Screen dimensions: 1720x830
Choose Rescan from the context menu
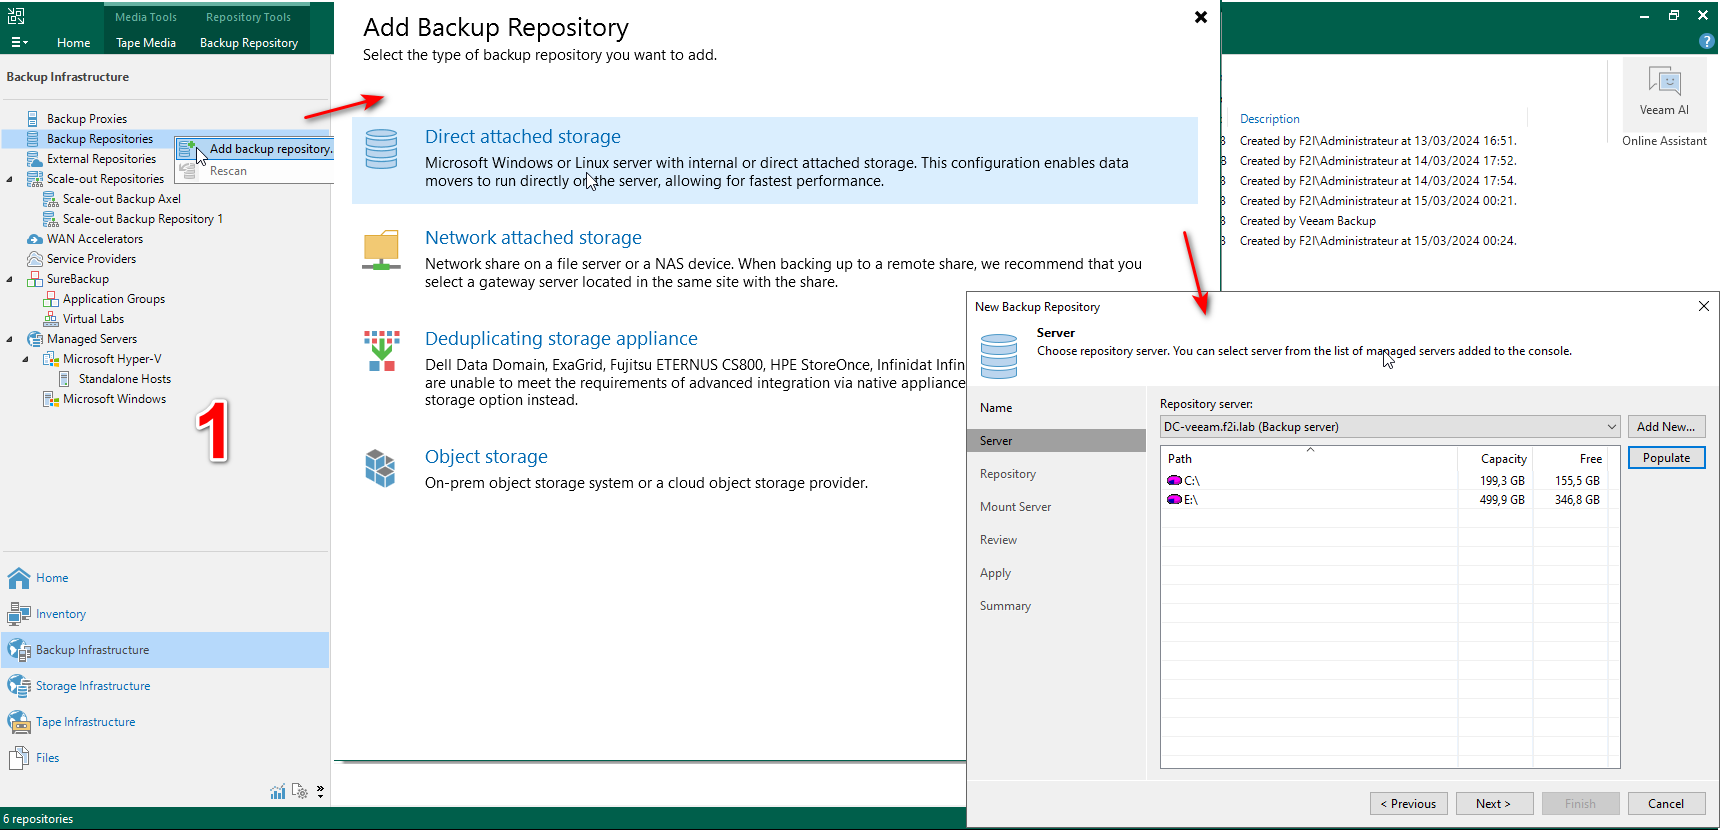[256, 171]
